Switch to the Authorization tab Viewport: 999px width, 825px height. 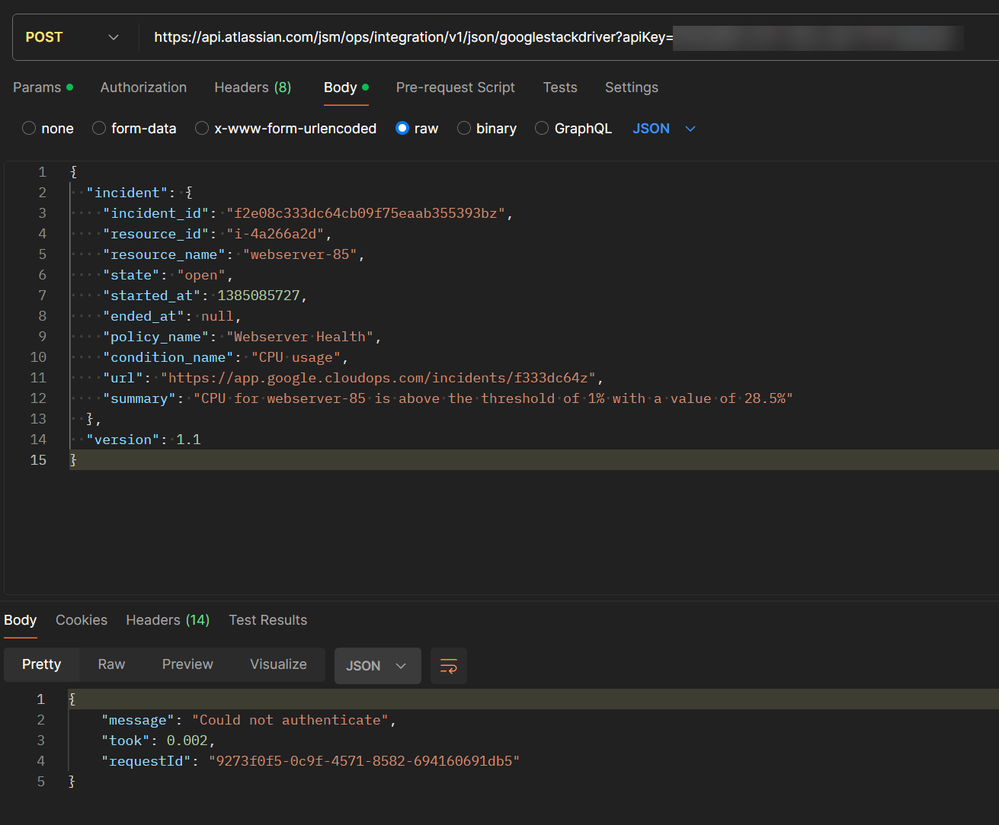(143, 87)
